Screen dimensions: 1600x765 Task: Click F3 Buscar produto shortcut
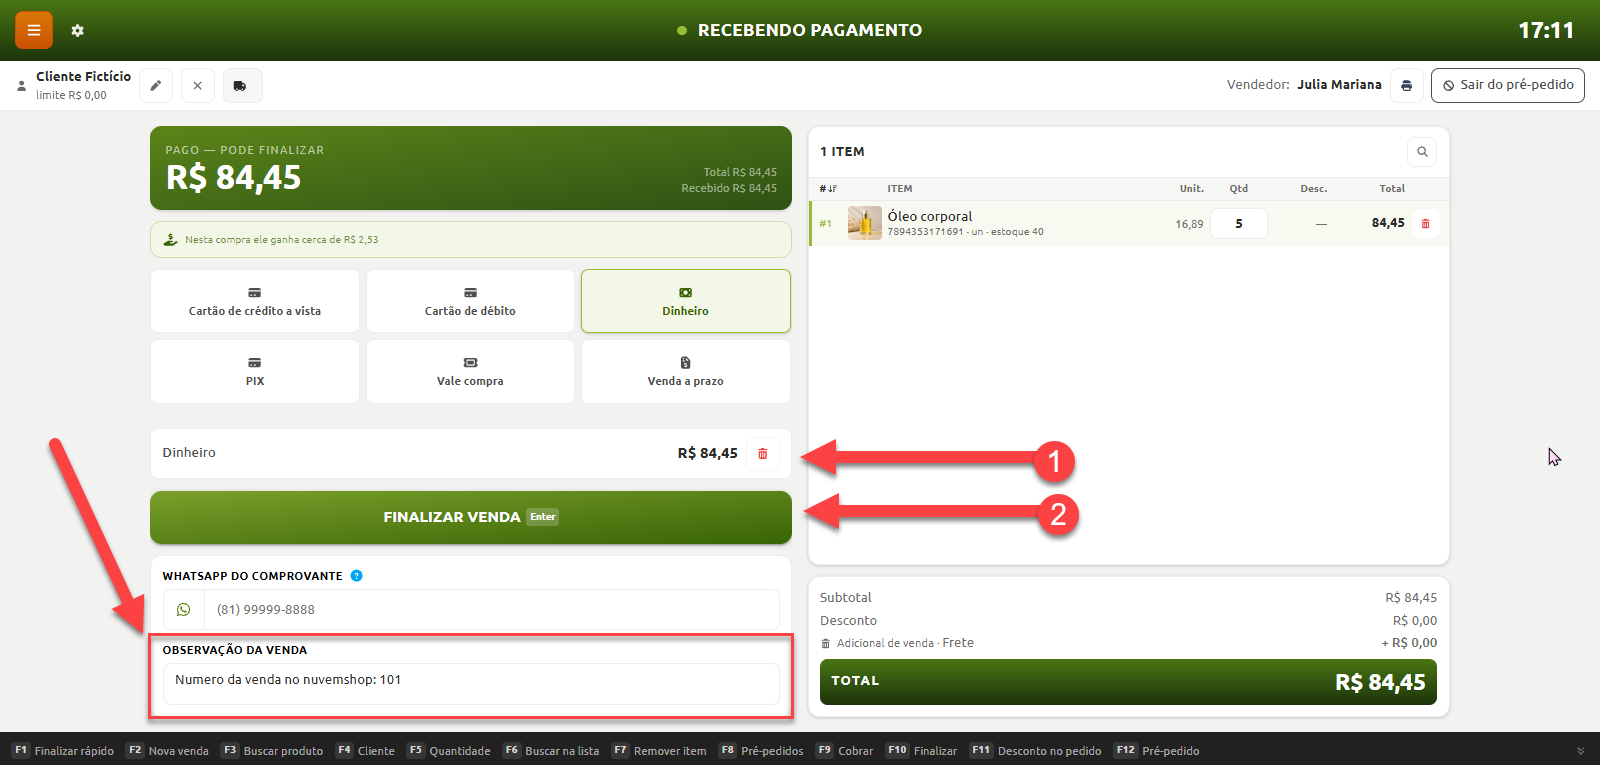pyautogui.click(x=272, y=751)
